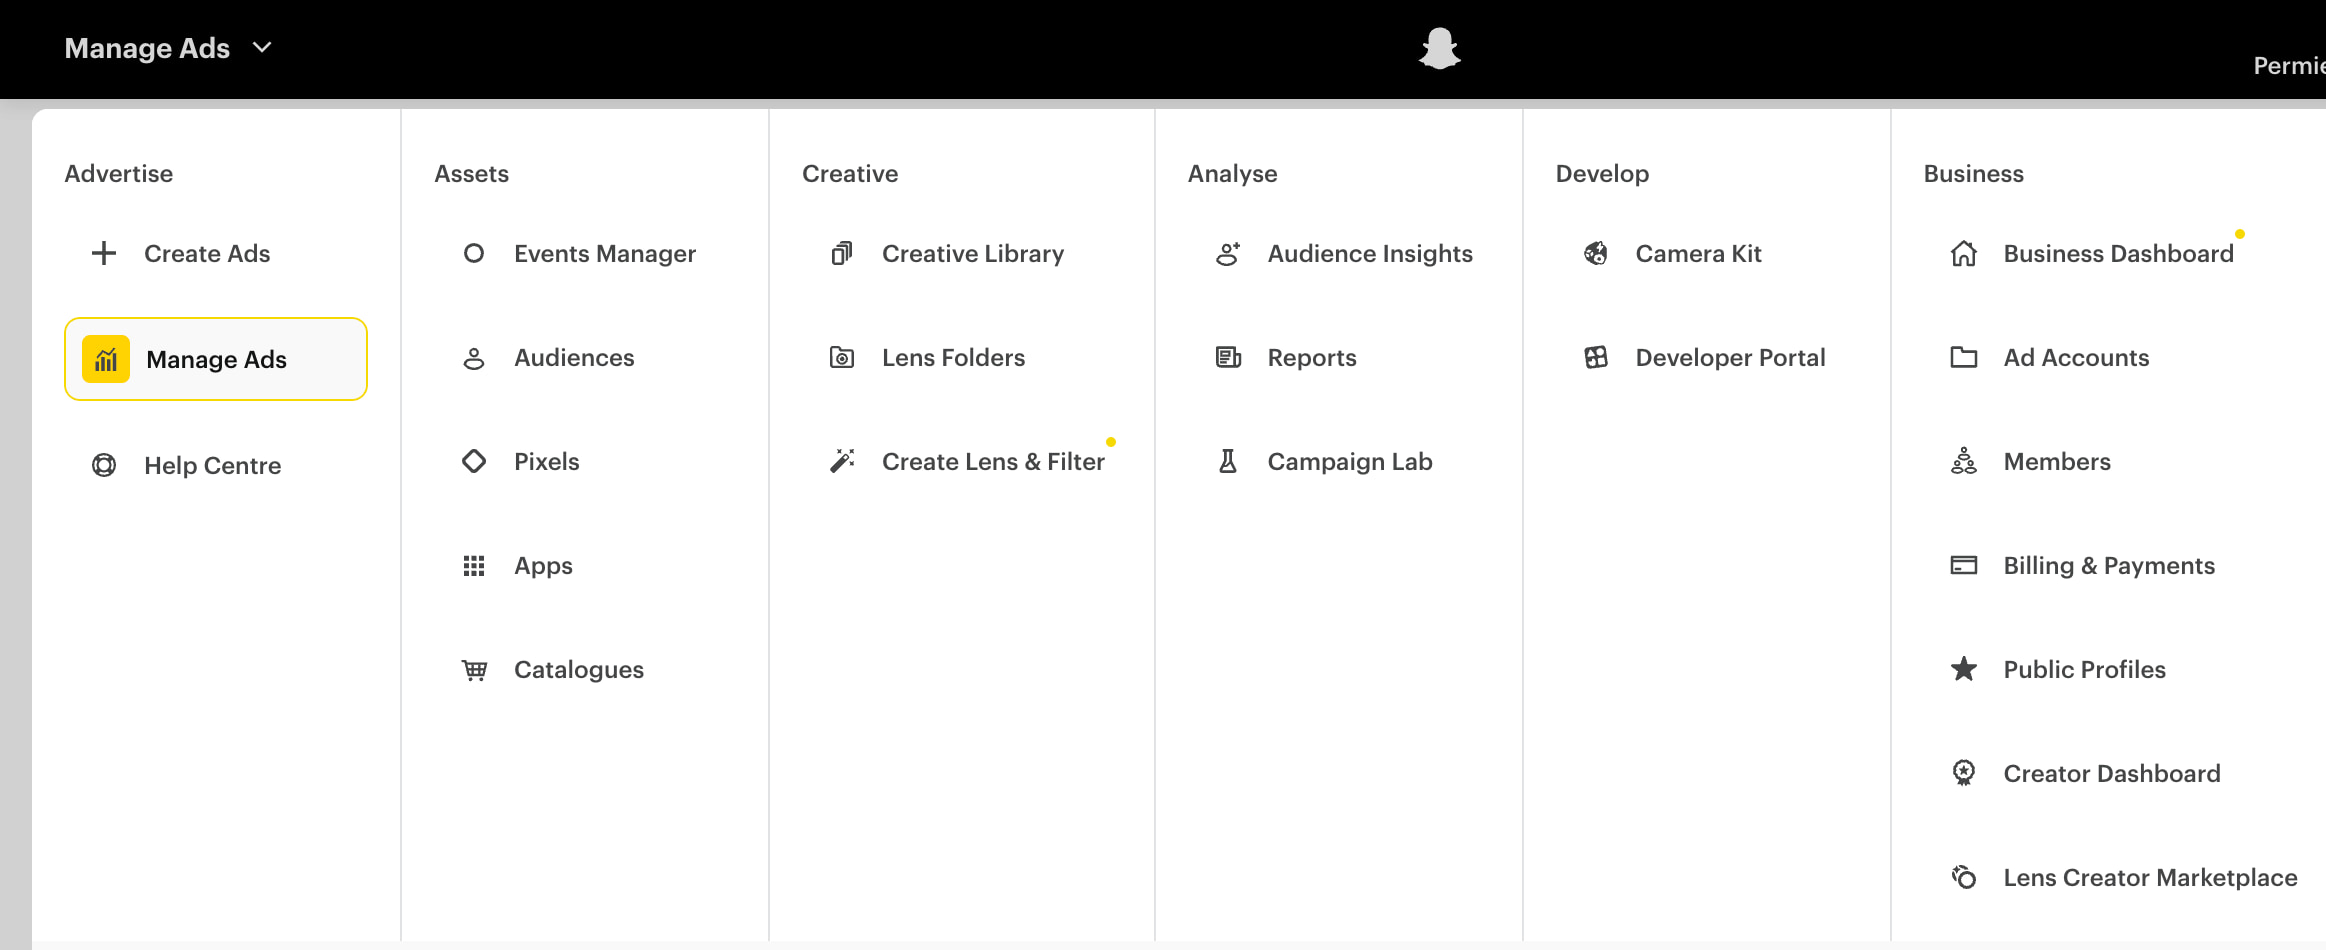2326x950 pixels.
Task: Open Developer Portal under Develop
Action: 1730,357
